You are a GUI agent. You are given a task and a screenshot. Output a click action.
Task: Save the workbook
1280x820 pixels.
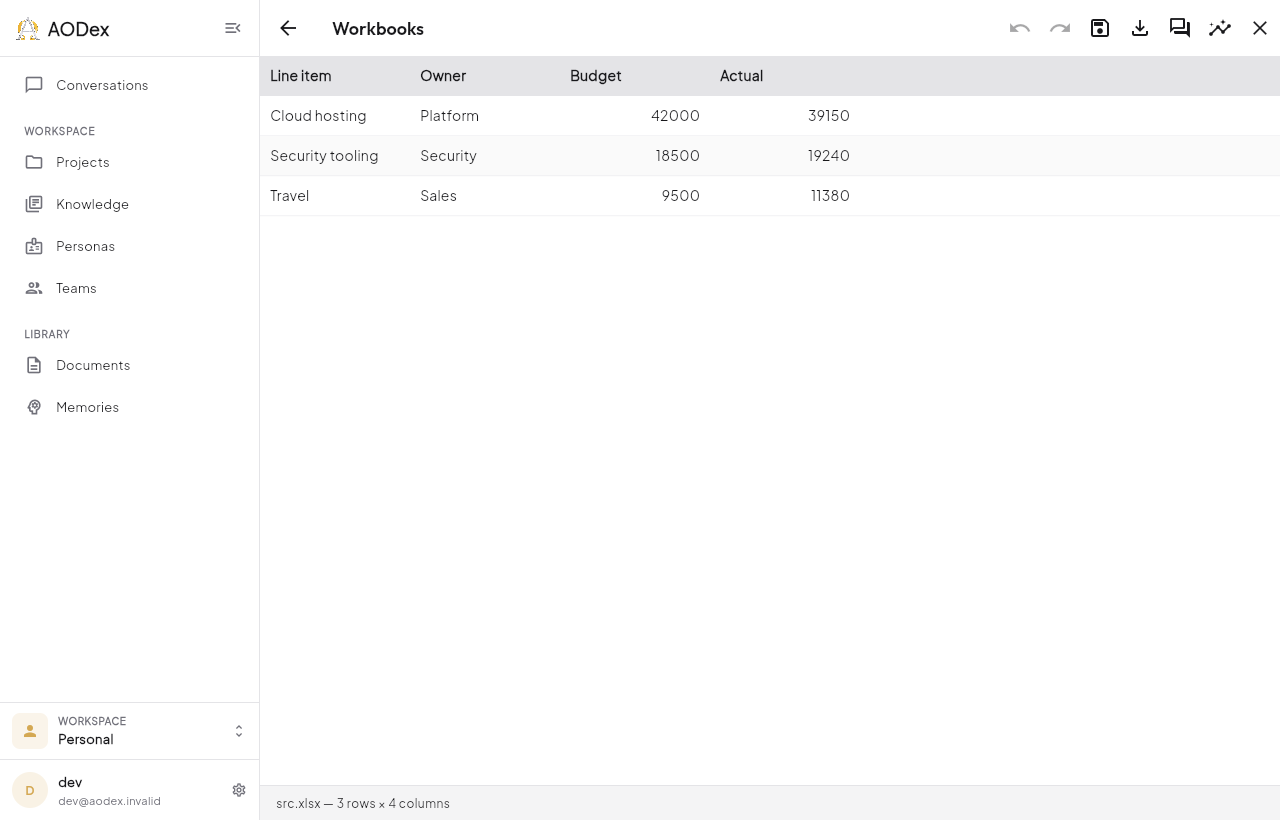point(1100,28)
